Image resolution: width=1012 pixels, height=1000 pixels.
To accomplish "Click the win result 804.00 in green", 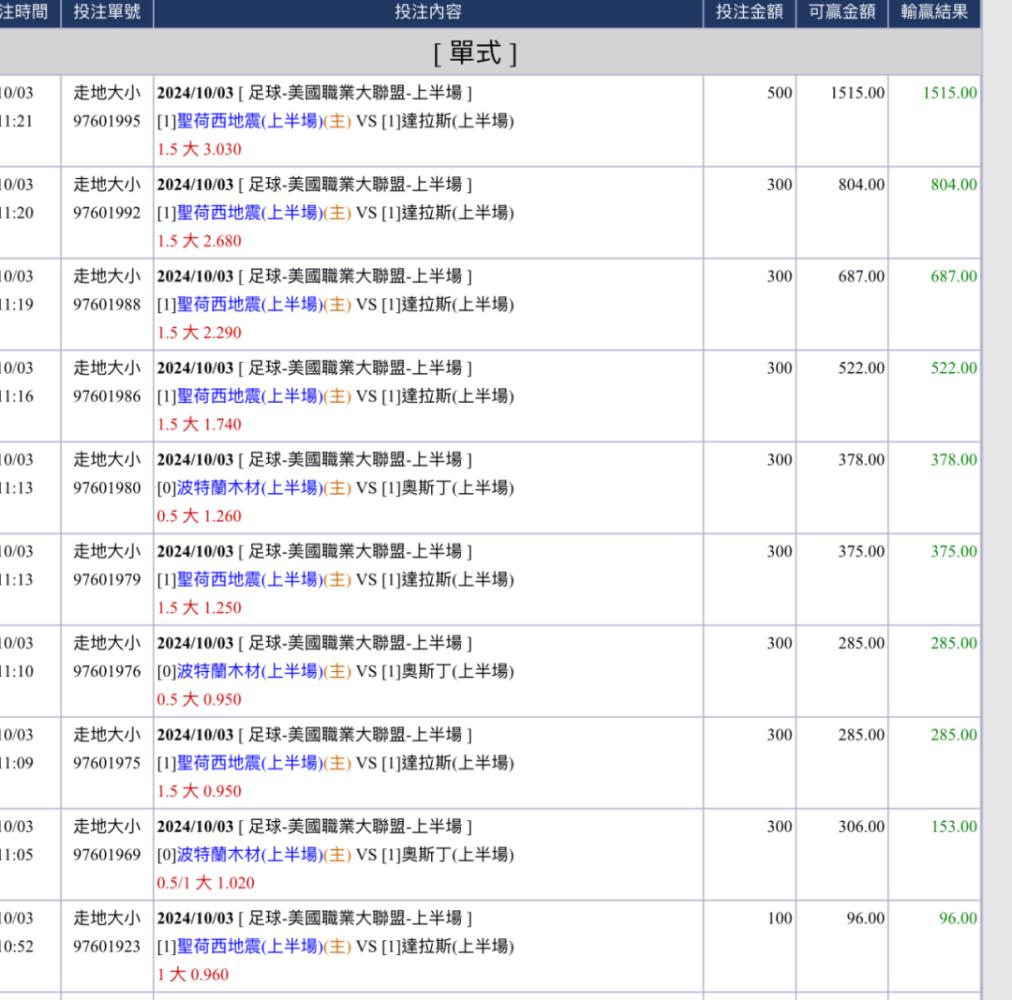I will click(953, 184).
